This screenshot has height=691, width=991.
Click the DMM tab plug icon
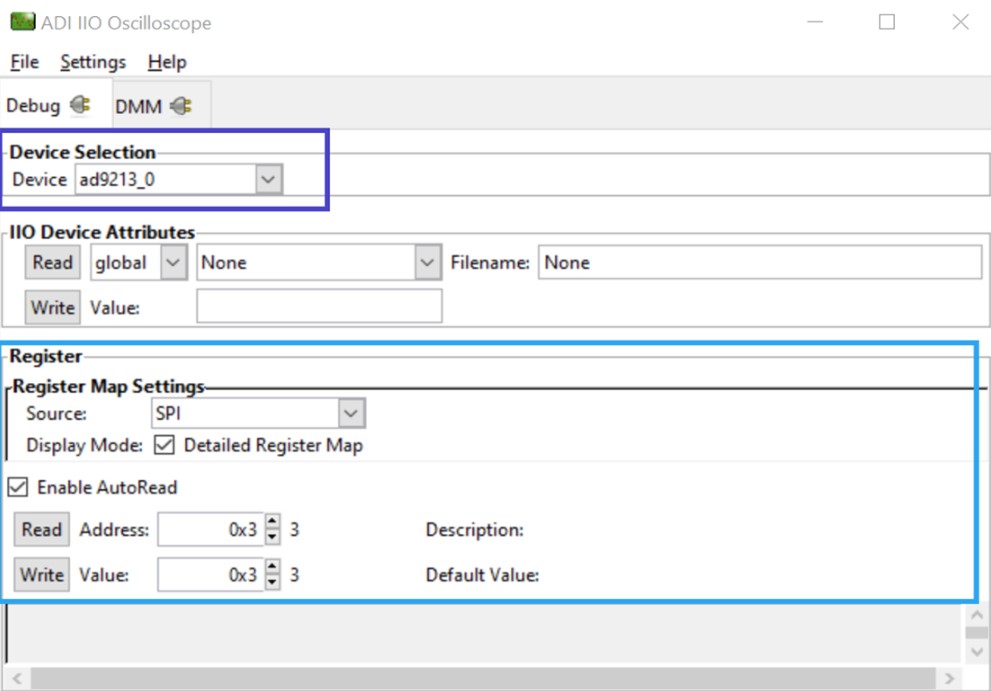coord(181,105)
